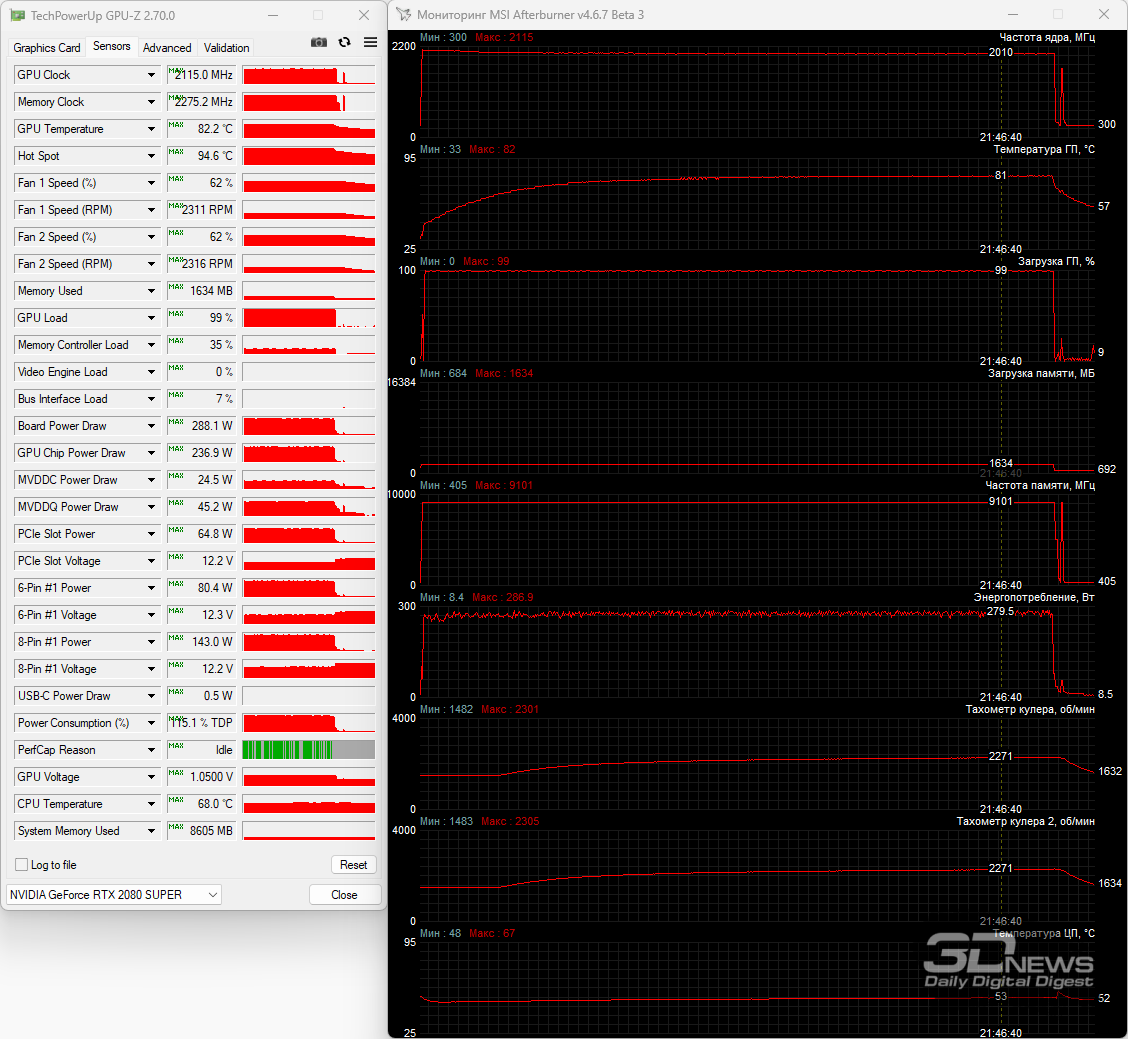Open the PerfCap Reason dropdown

tap(151, 750)
